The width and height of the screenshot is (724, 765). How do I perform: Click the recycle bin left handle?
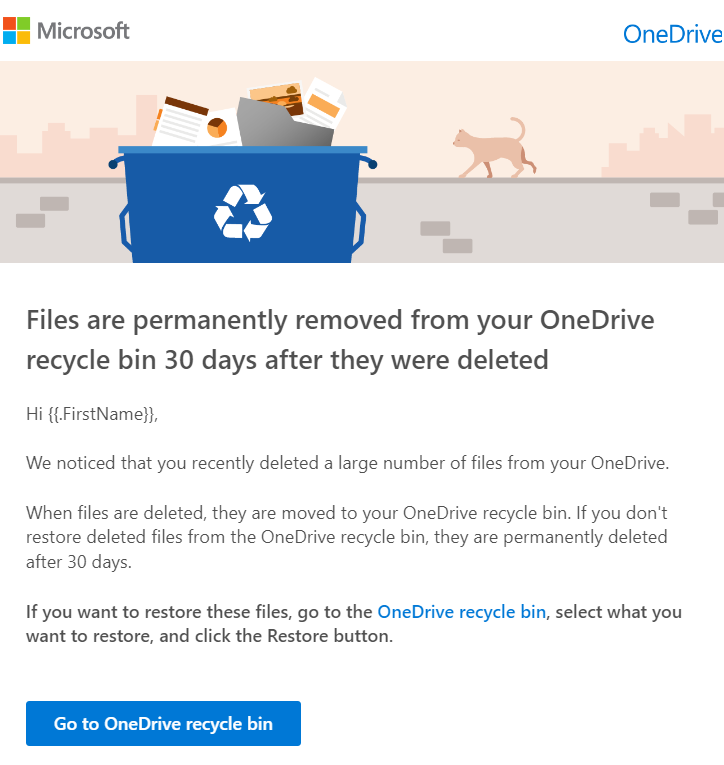(x=125, y=227)
